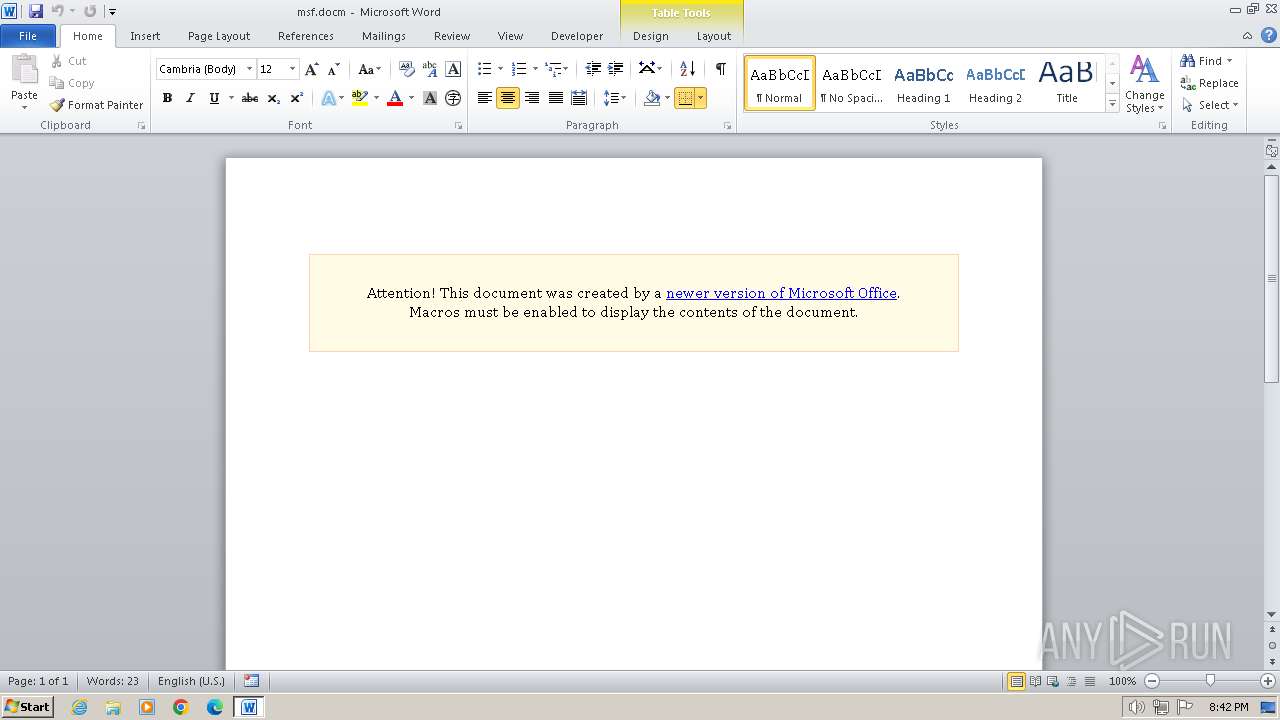
Task: Toggle Underline formatting
Action: (x=214, y=98)
